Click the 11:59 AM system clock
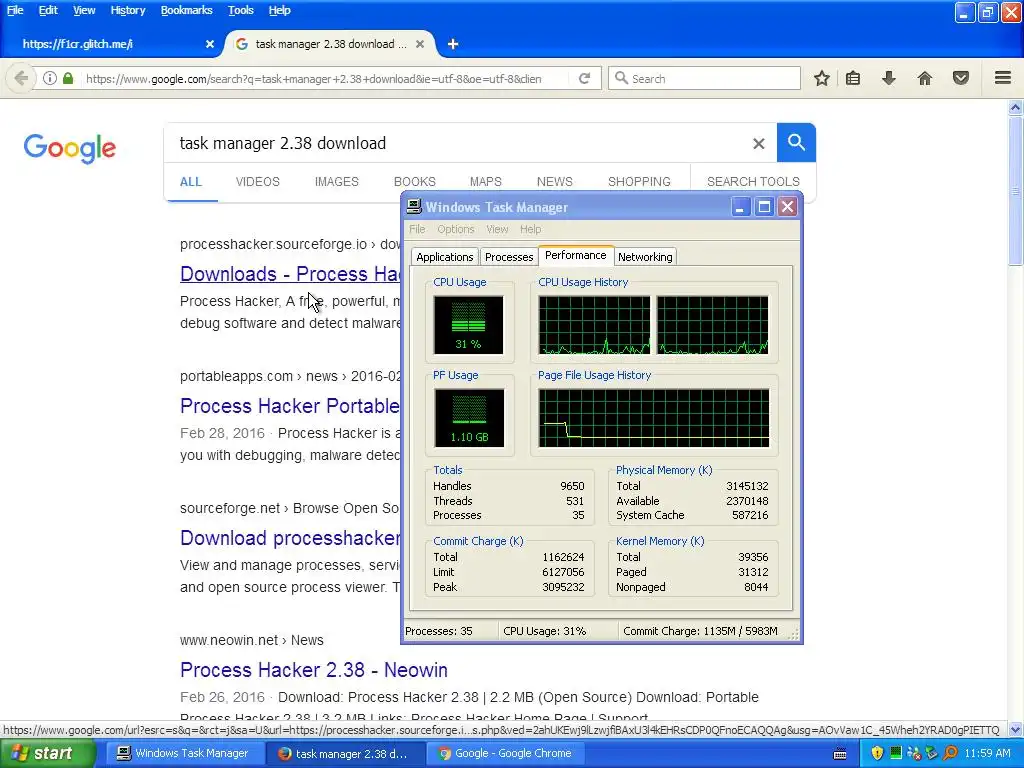1024x768 pixels. (x=987, y=753)
